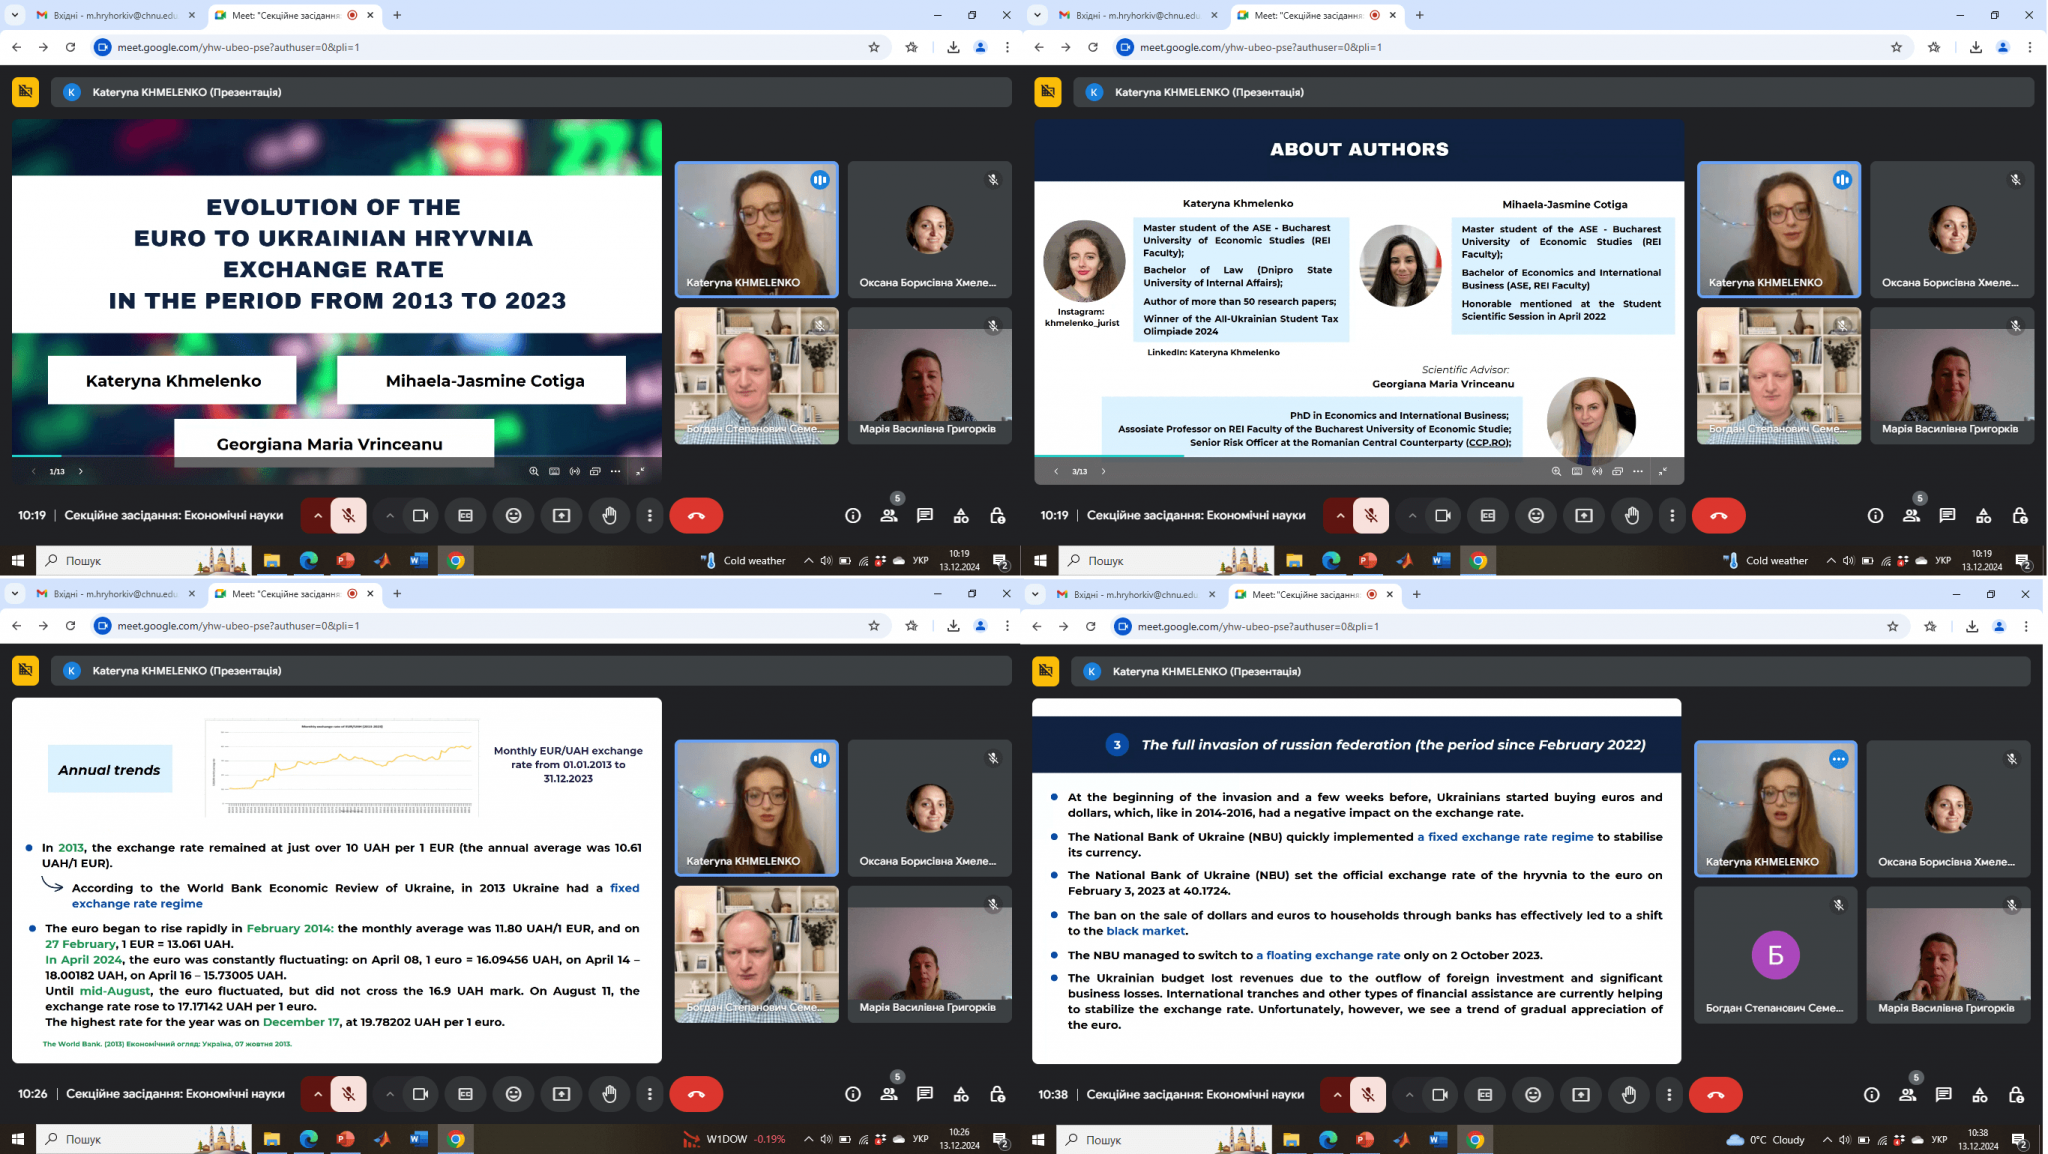This screenshot has height=1154, width=2048.
Task: Switch to the Вхідні Gmail tab in the 10:26 window
Action: (116, 594)
